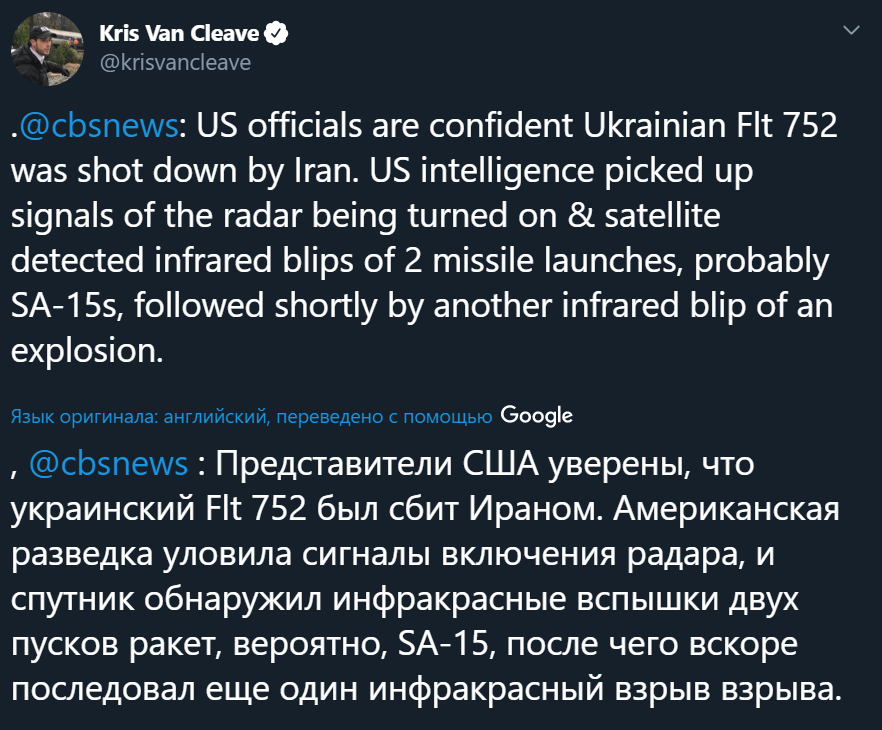Open the @krisvancleave handle link
This screenshot has width=882, height=730.
(x=174, y=62)
